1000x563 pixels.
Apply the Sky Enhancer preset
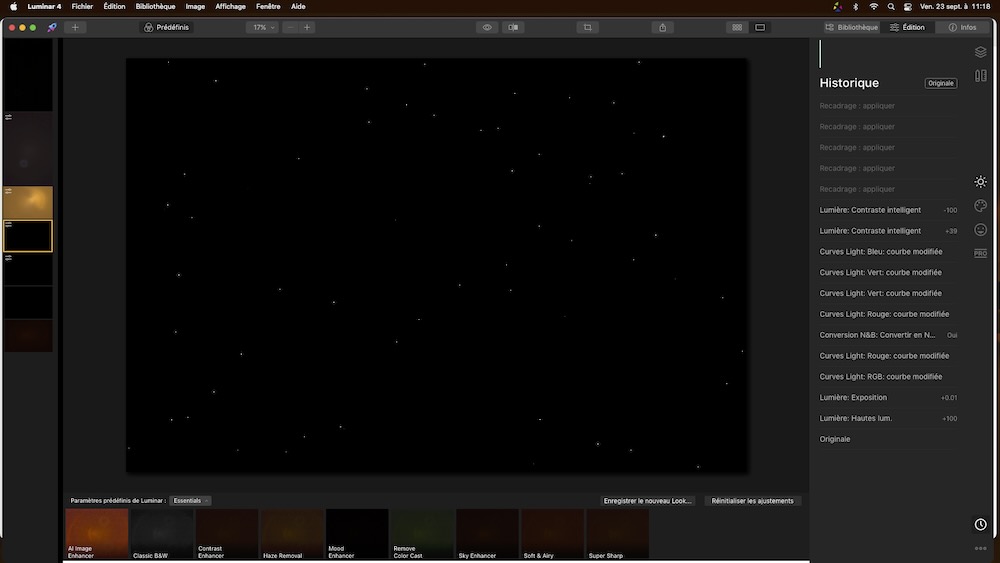487,534
